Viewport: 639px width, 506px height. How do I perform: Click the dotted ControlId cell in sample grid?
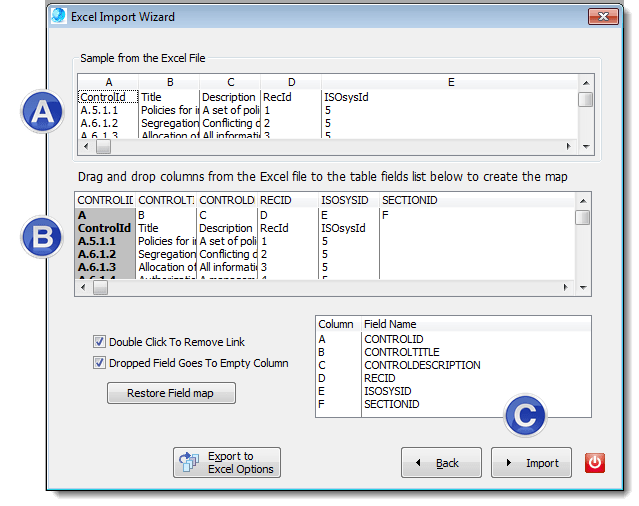[108, 97]
